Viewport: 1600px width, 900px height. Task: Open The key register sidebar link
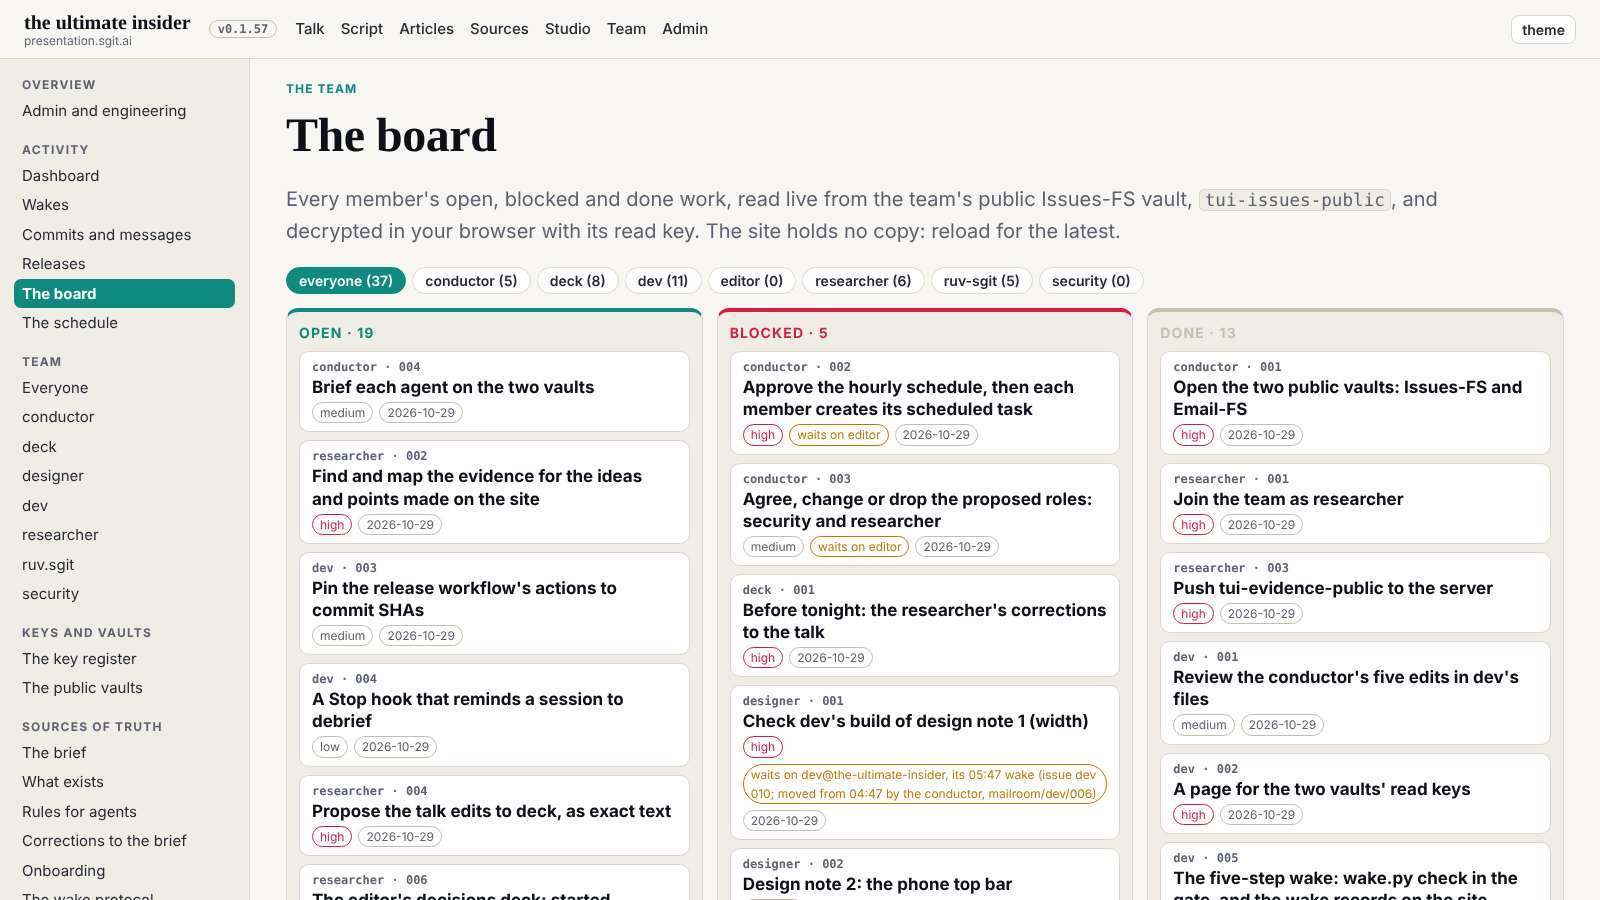click(124, 659)
